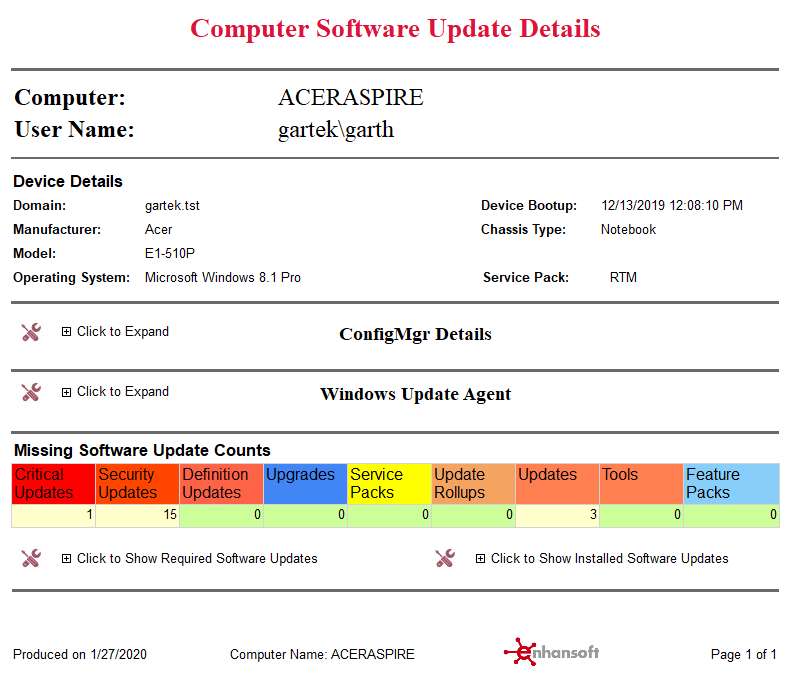
Task: Select the Update Rollups header cell
Action: pos(473,484)
